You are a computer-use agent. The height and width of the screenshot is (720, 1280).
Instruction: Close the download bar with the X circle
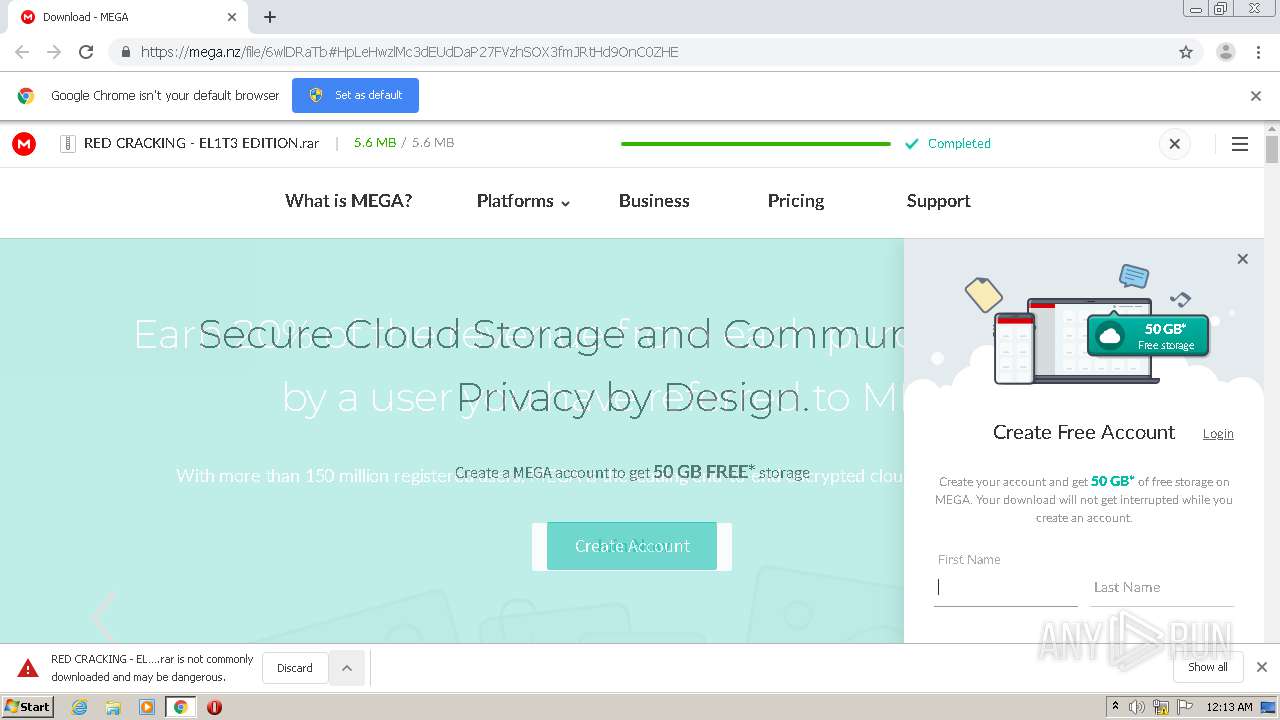tap(1175, 144)
